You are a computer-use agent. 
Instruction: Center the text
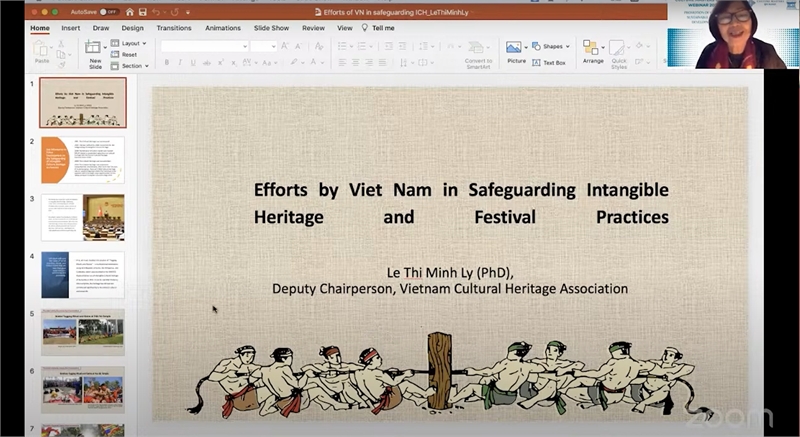(356, 63)
